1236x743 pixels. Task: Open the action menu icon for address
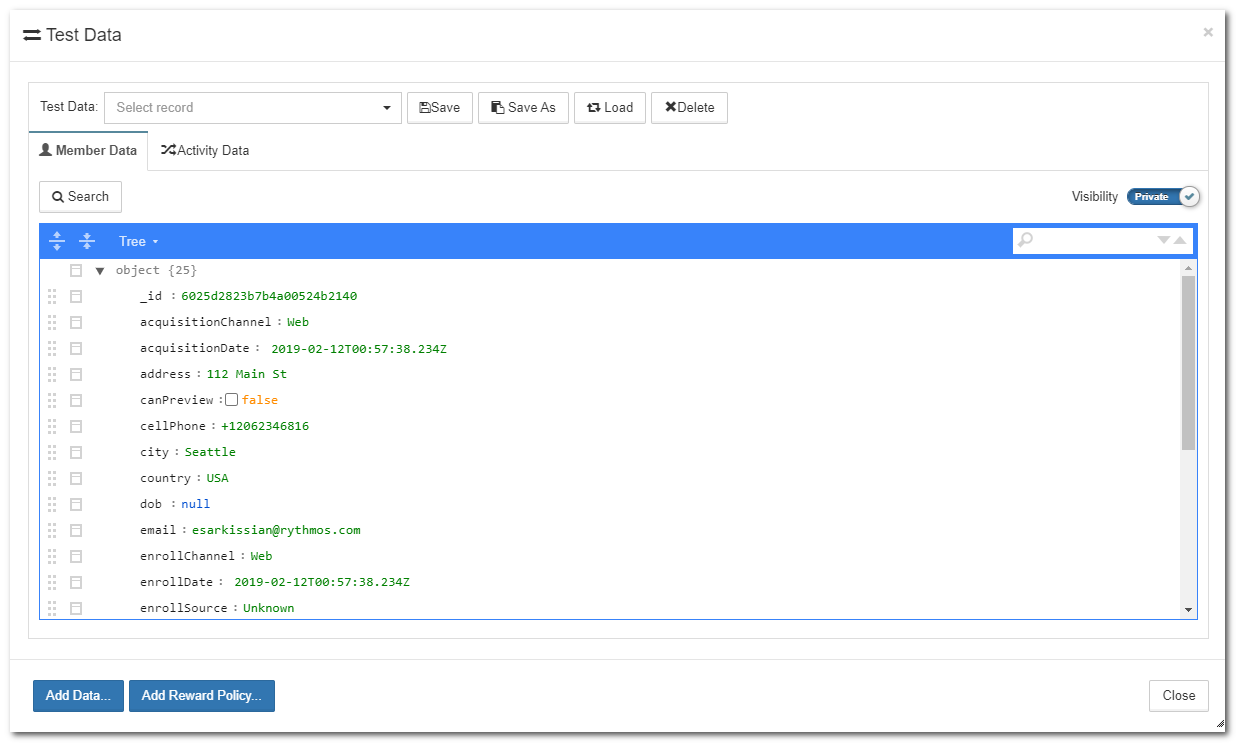tap(76, 374)
